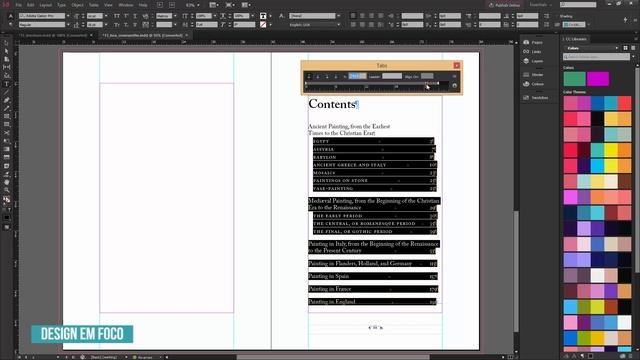Open the File menu
Image resolution: width=640 pixels, height=360 pixels.
(x=18, y=5)
